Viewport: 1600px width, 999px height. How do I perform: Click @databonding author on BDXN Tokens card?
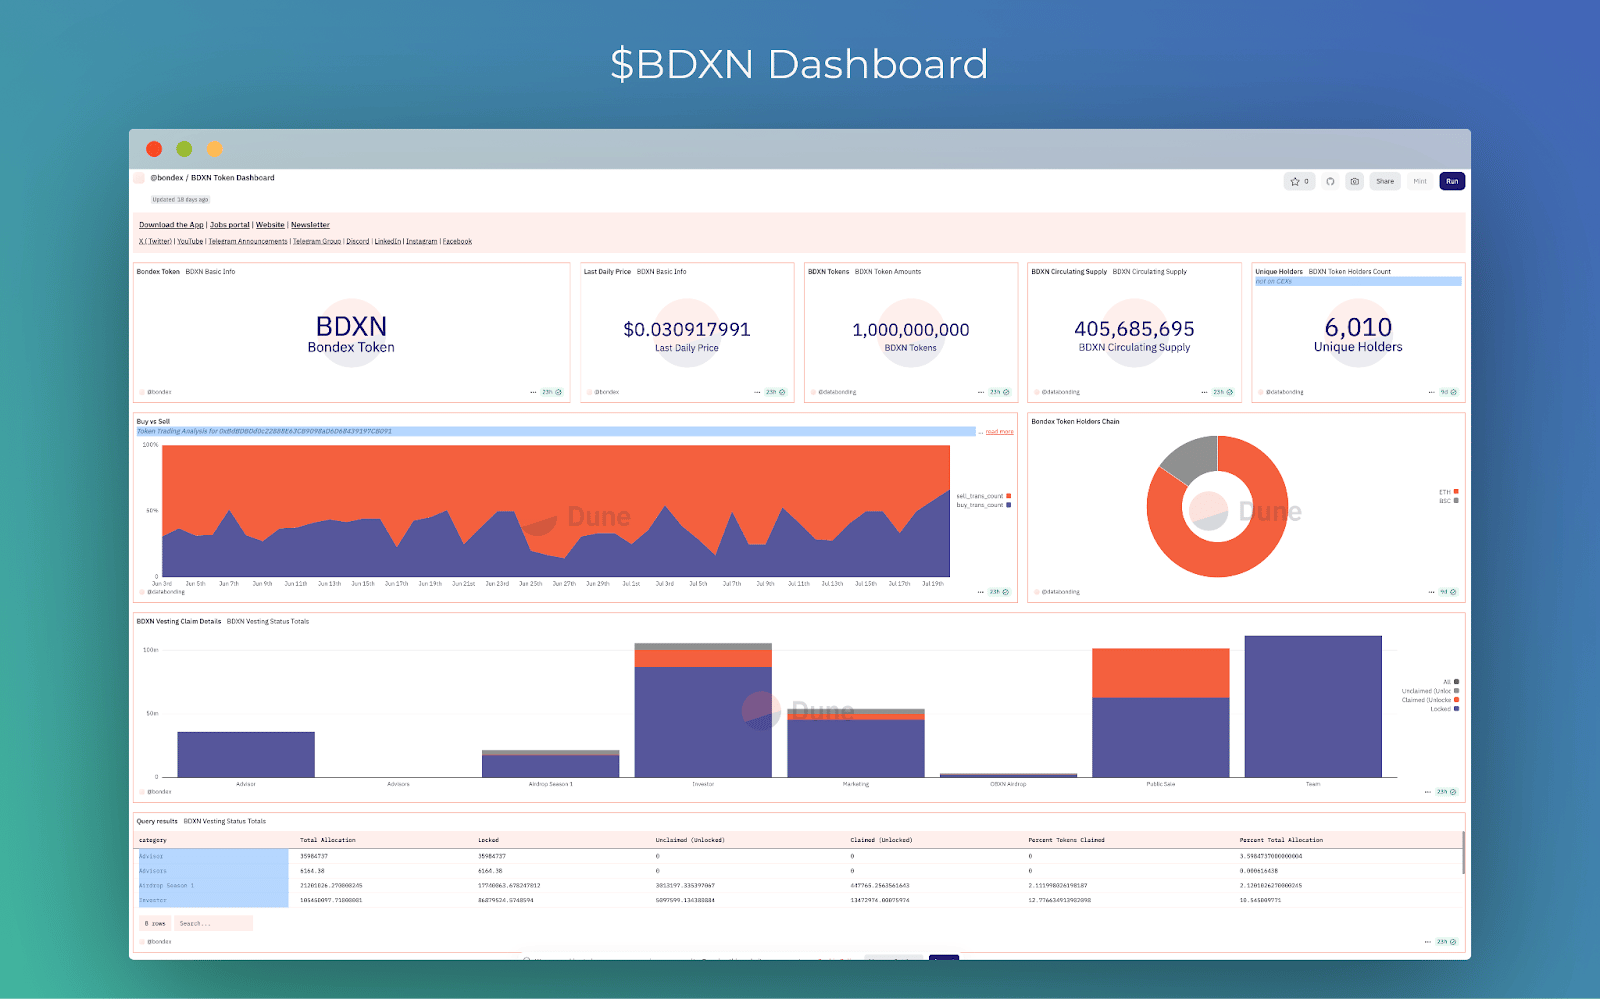pyautogui.click(x=837, y=392)
